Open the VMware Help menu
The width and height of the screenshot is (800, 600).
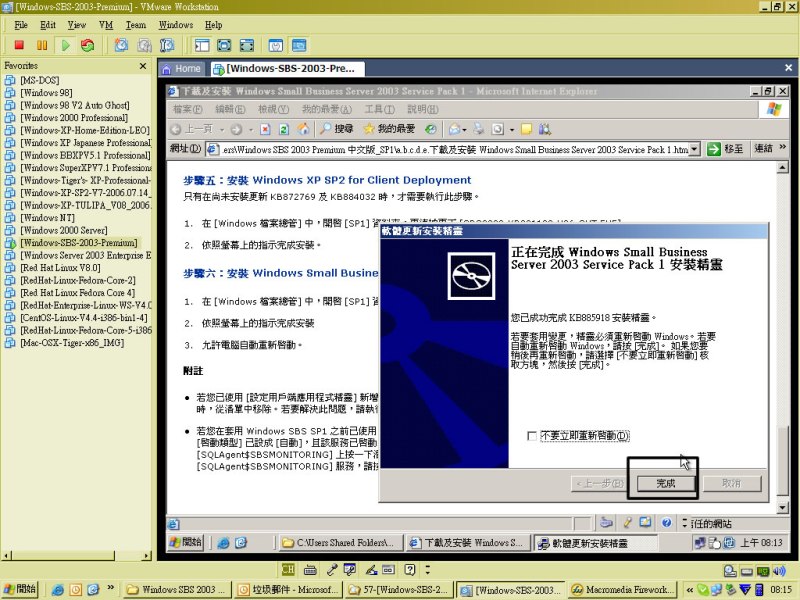(213, 25)
